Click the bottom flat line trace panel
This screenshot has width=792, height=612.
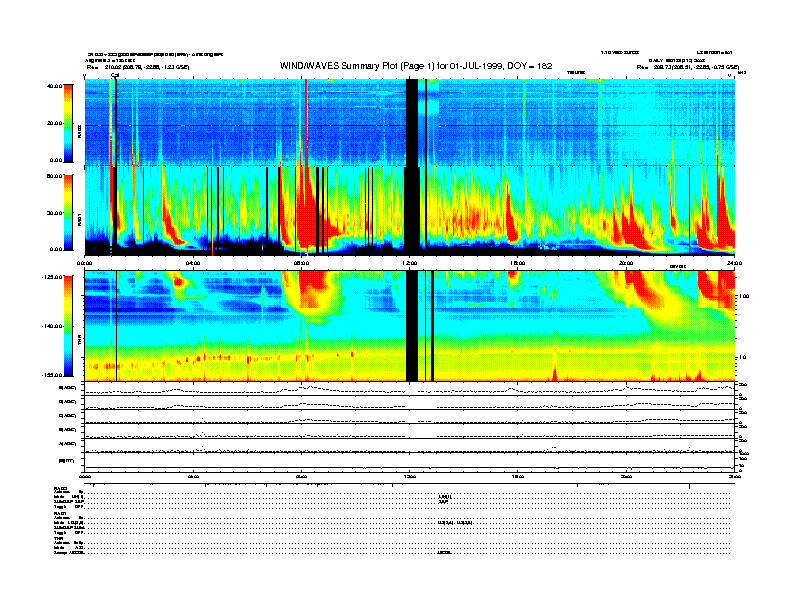[x=410, y=462]
